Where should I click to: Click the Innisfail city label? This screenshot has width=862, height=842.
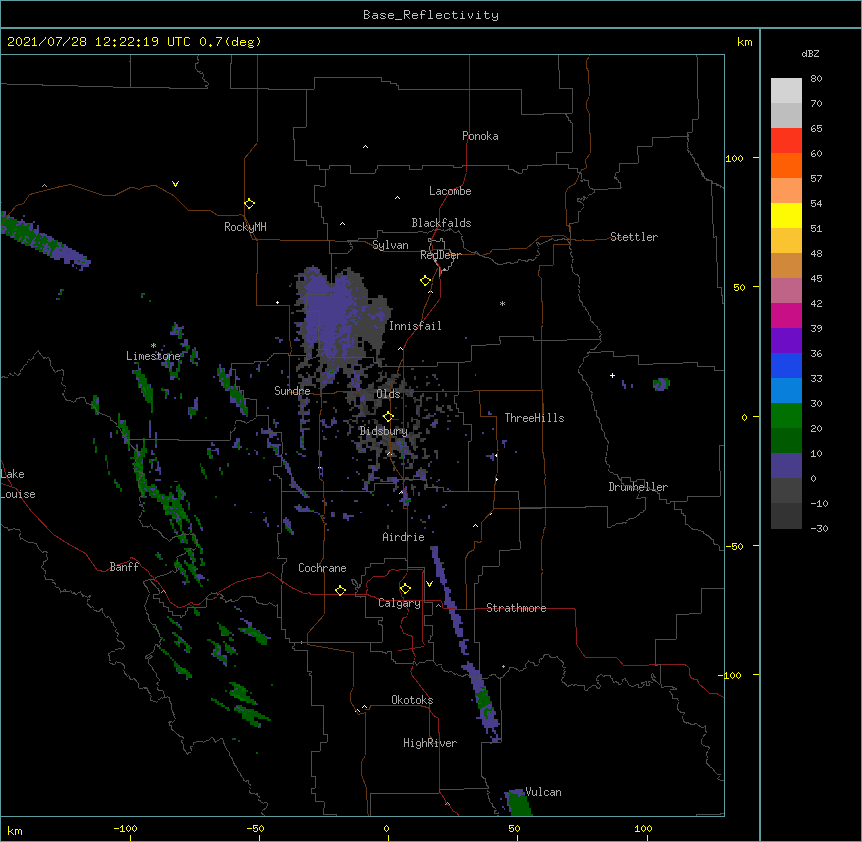(x=415, y=326)
